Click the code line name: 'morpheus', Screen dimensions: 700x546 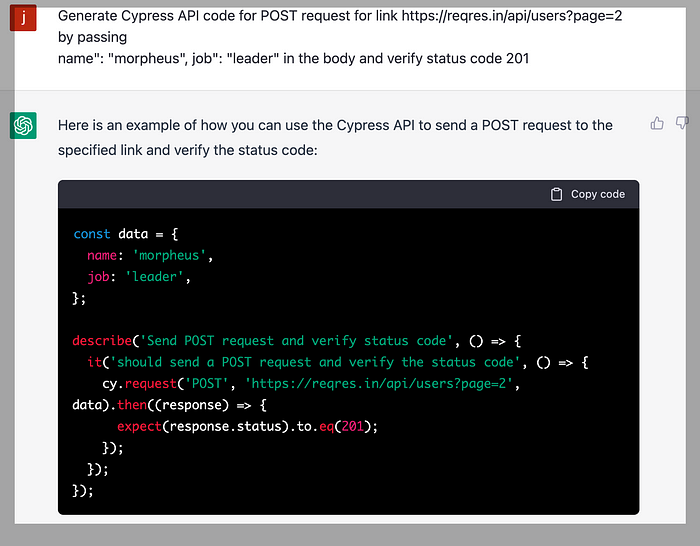point(150,255)
